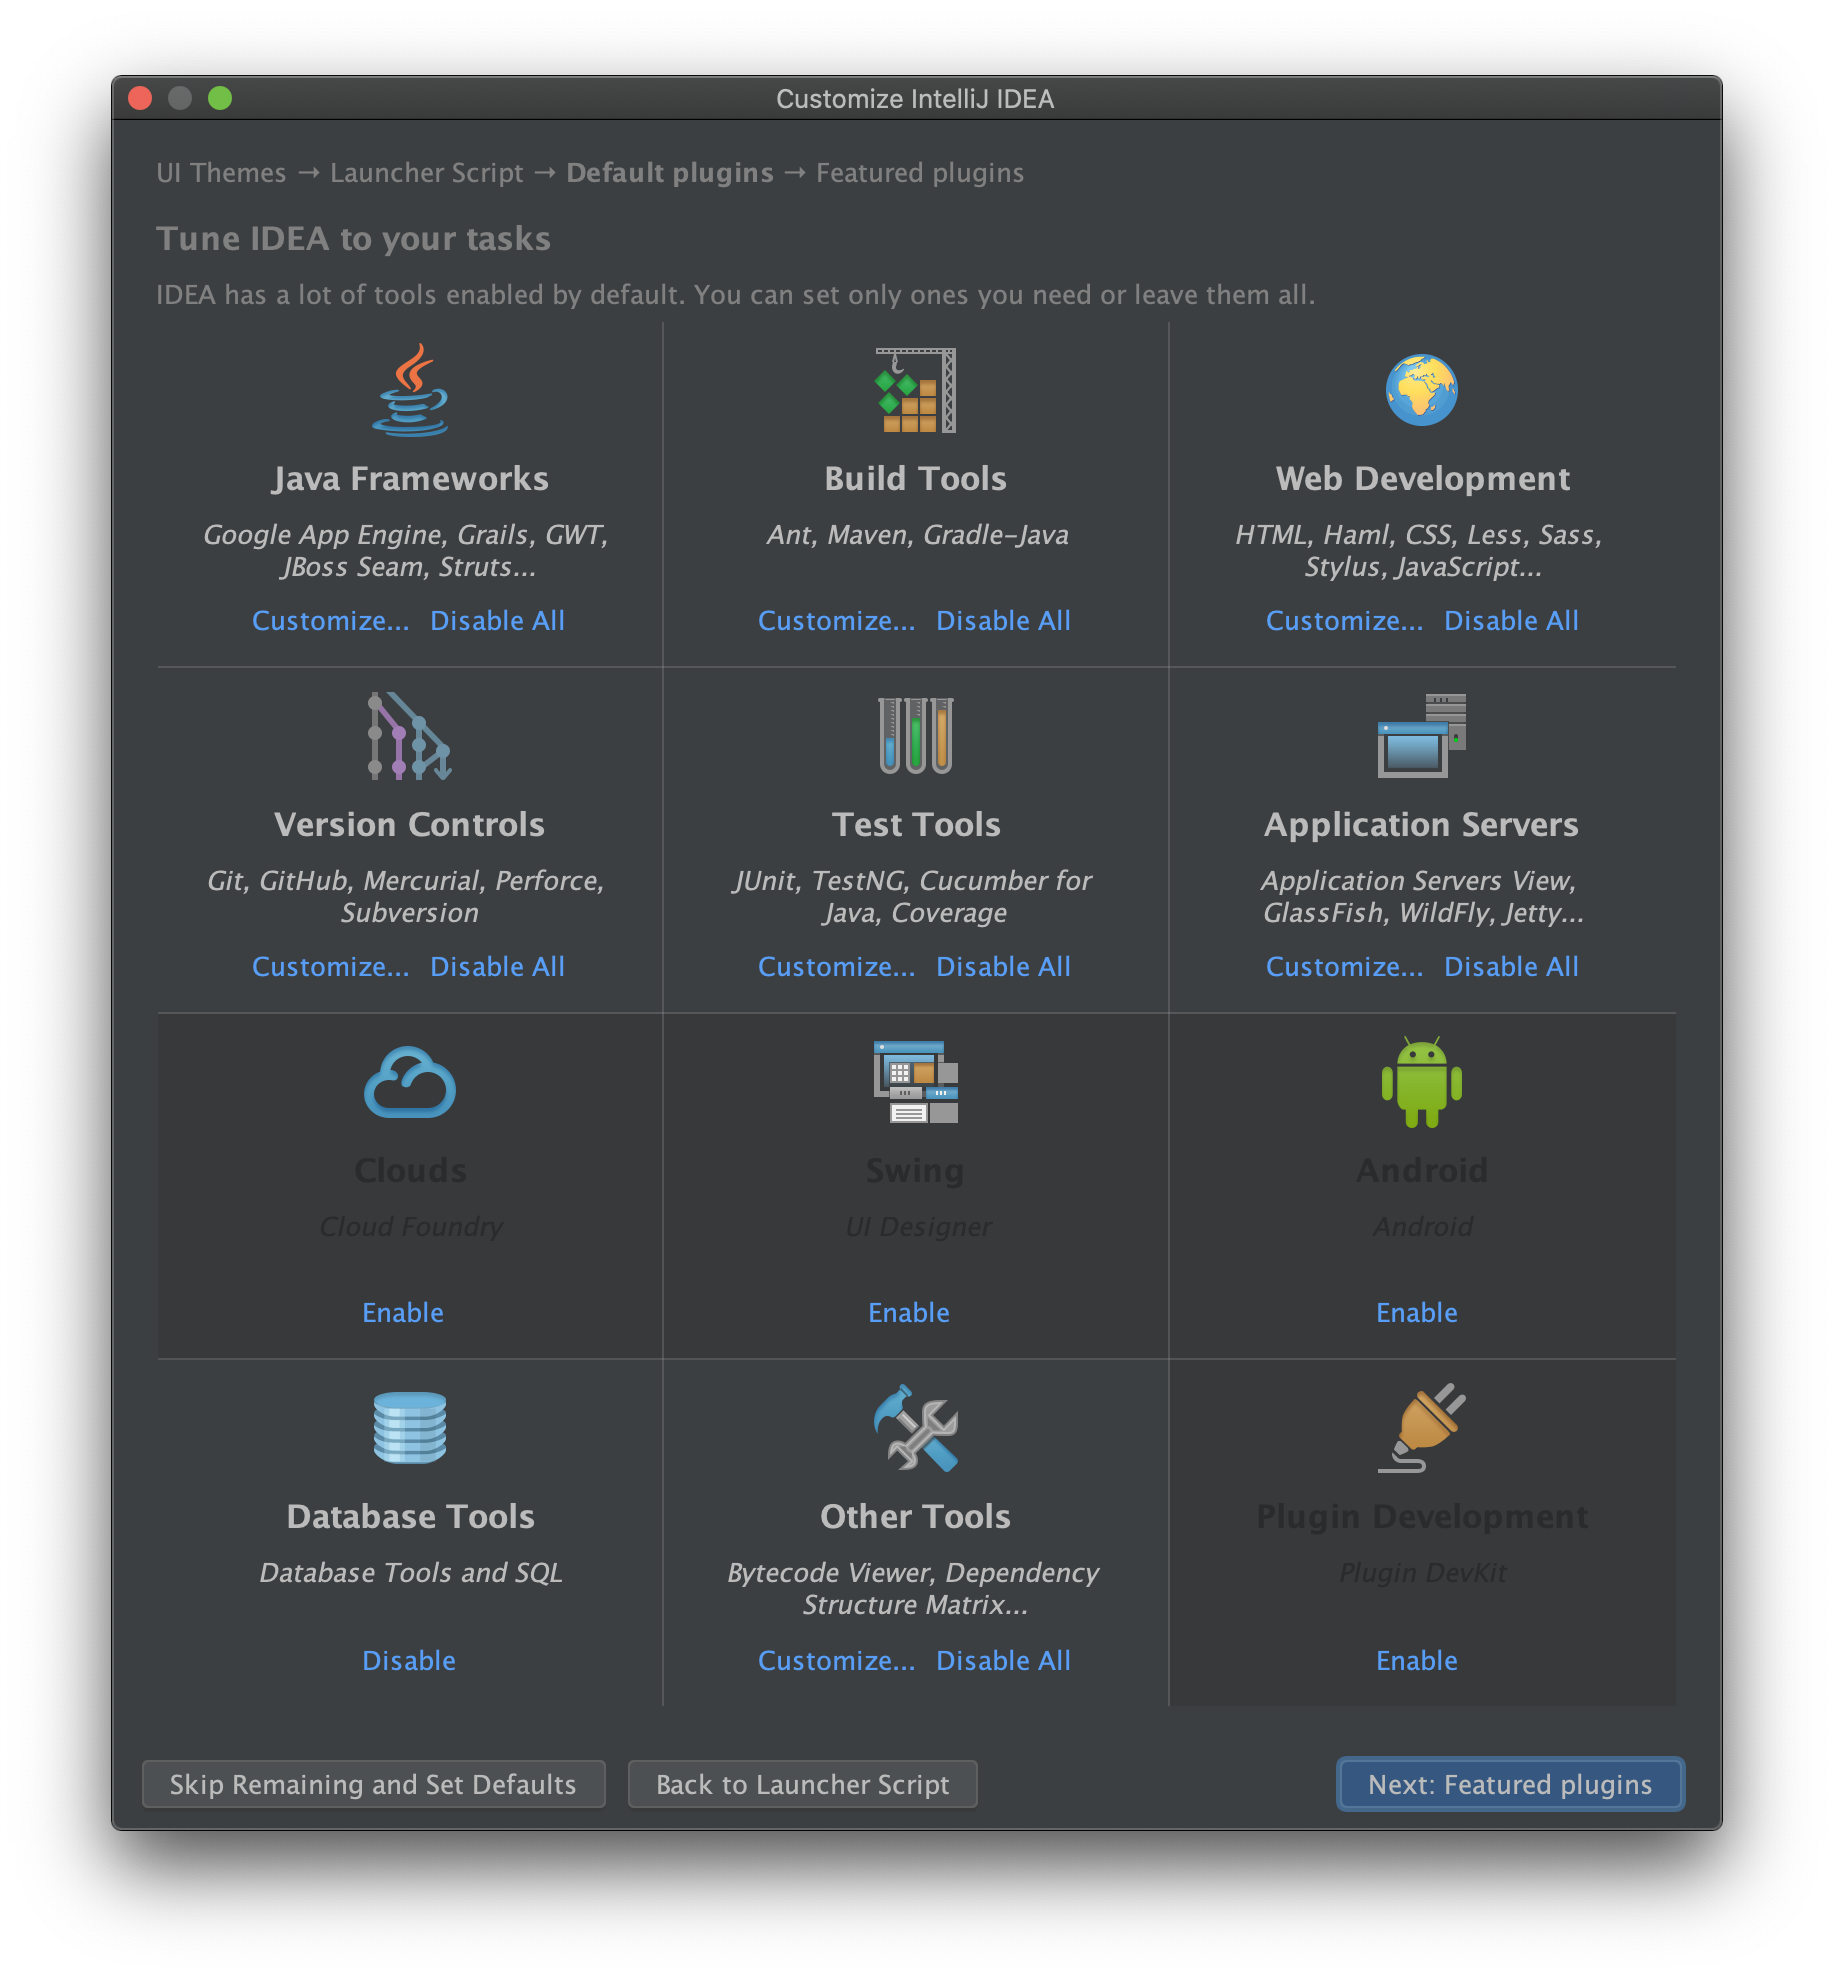The image size is (1834, 1978).
Task: Click the Clouds cloud icon
Action: [x=410, y=1082]
